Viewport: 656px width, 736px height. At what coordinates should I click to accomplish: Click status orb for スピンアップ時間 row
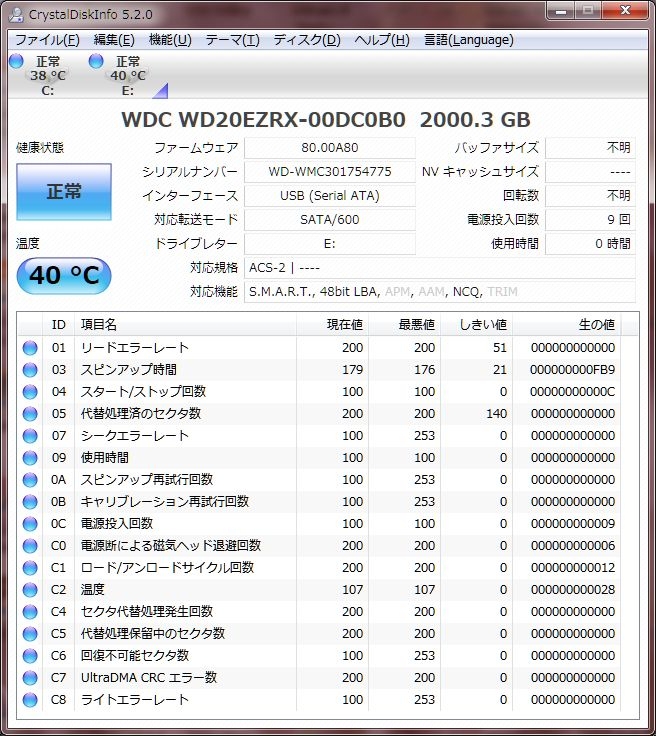coord(30,370)
